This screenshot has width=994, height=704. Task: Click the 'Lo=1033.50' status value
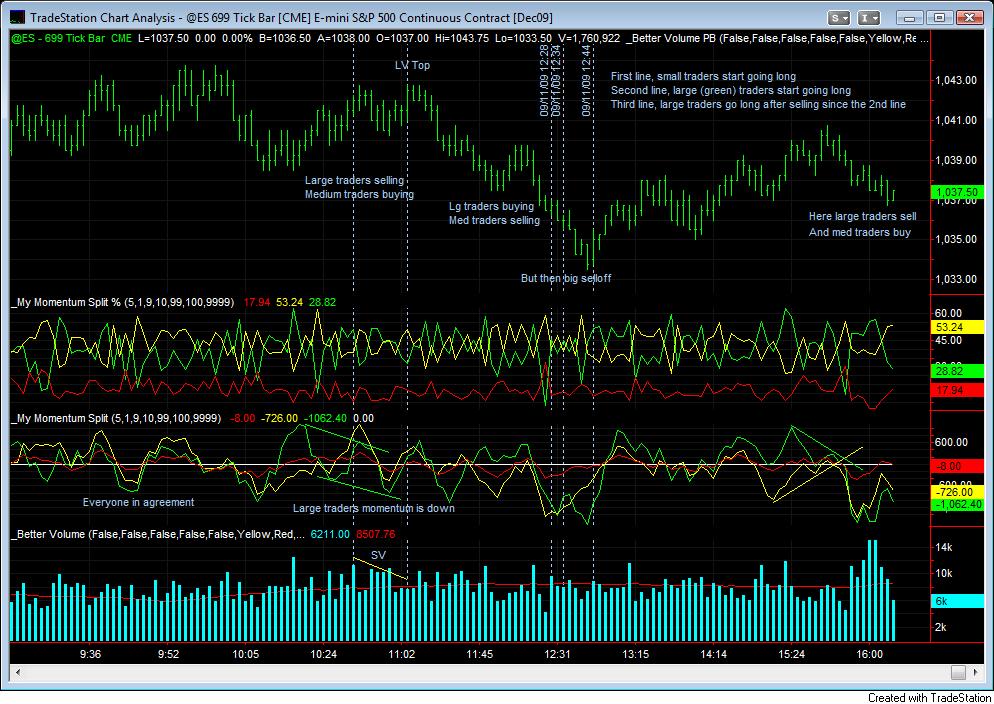coord(524,38)
